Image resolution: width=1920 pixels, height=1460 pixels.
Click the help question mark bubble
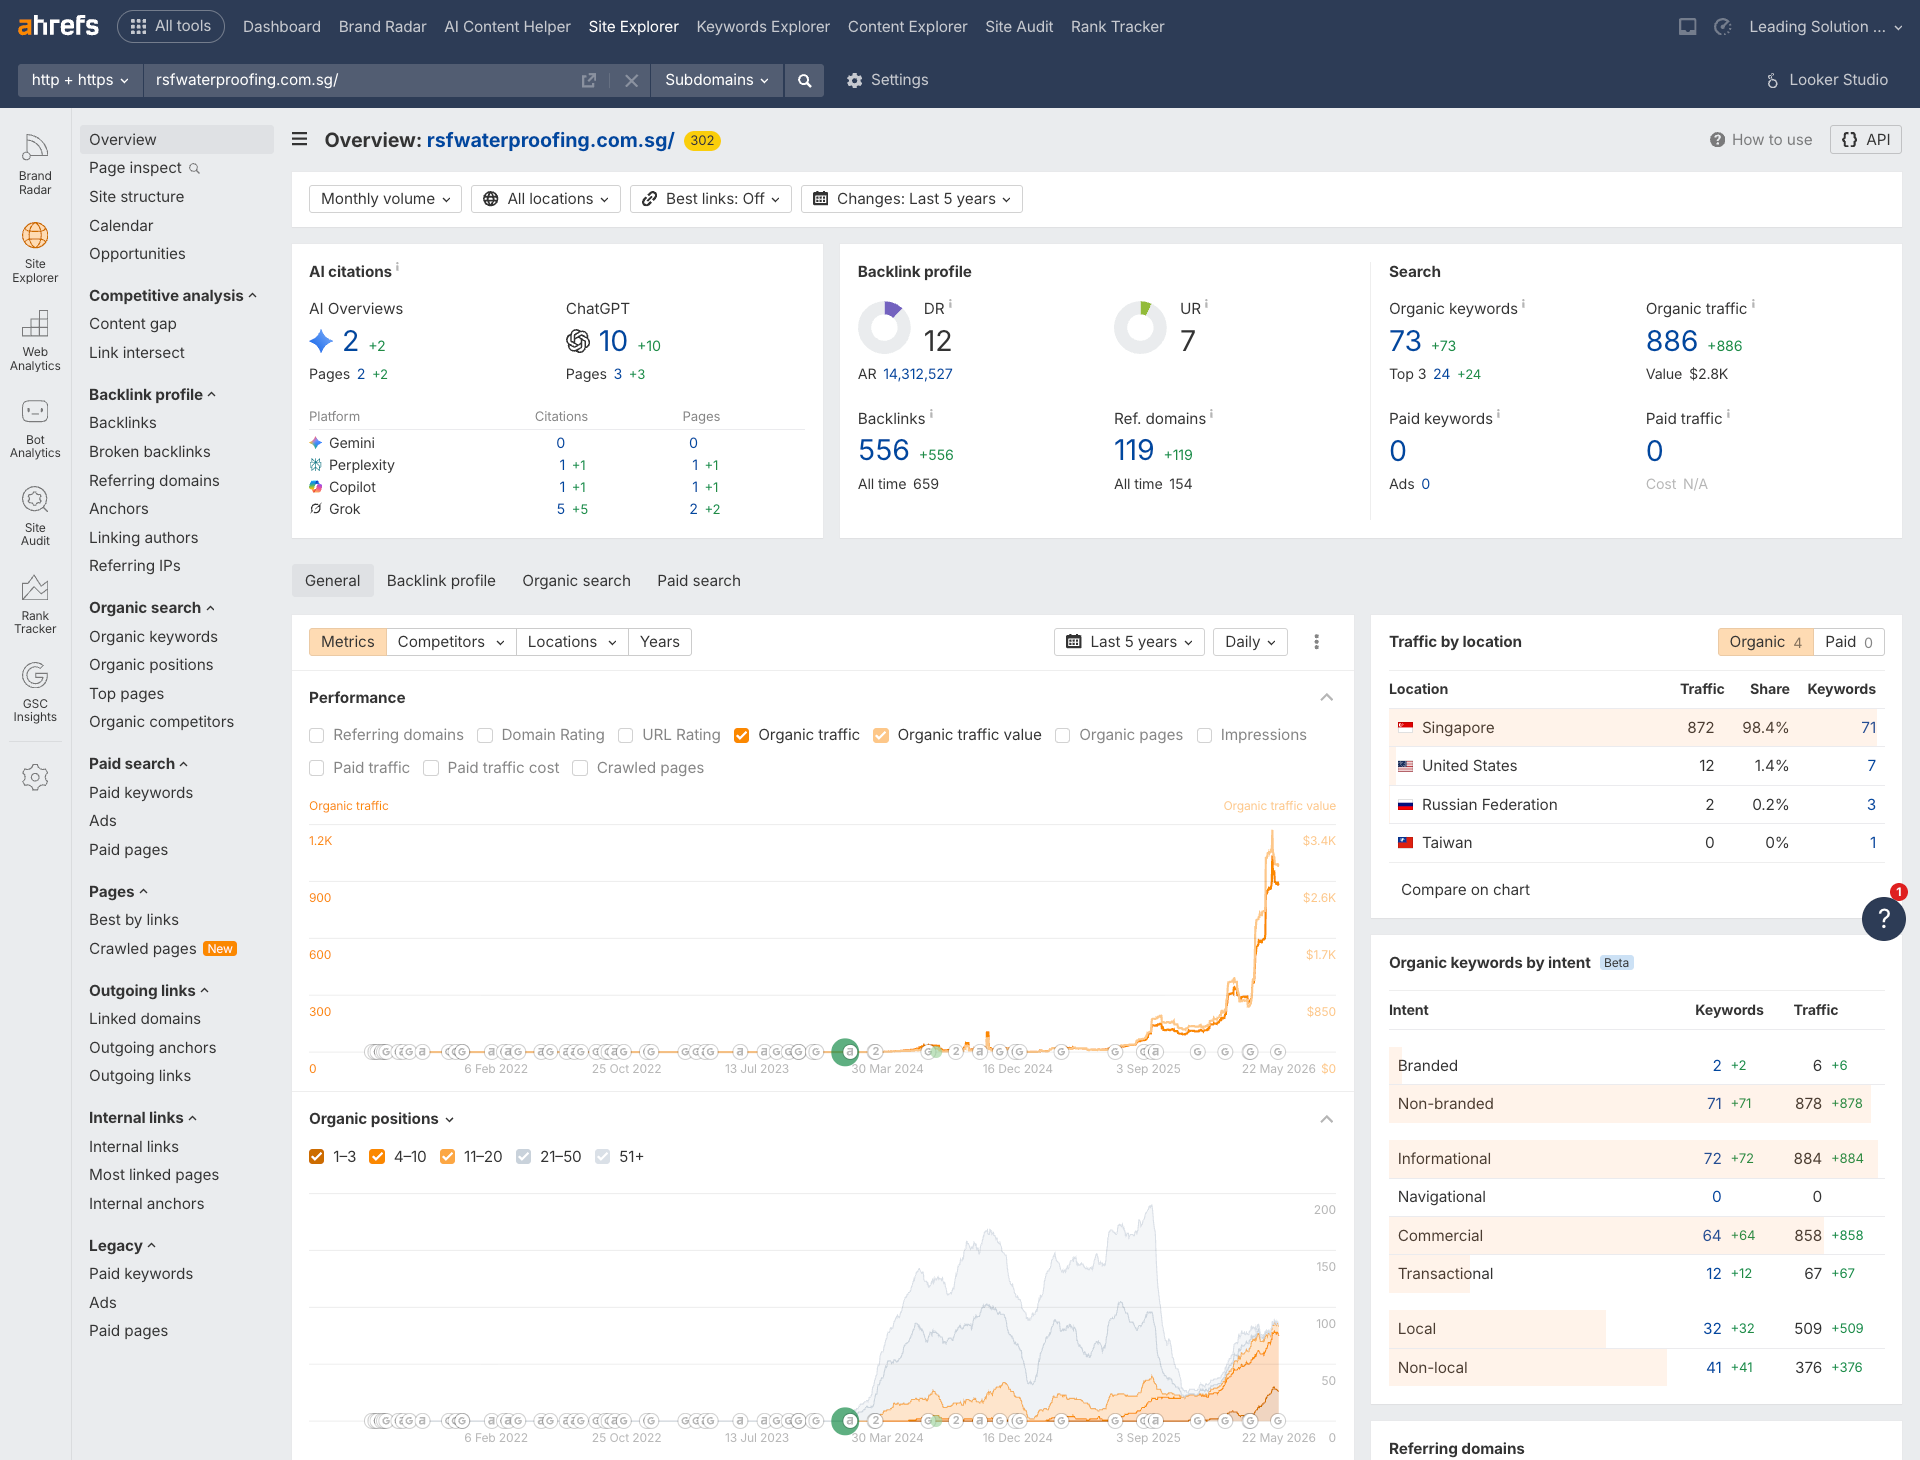[1883, 918]
